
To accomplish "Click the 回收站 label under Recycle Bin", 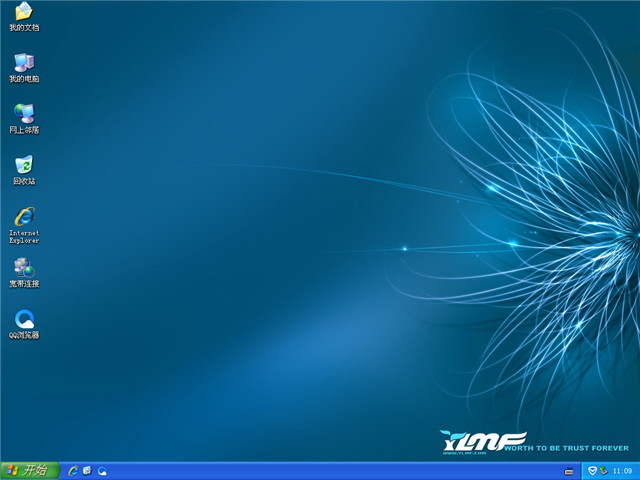I will pos(24,181).
